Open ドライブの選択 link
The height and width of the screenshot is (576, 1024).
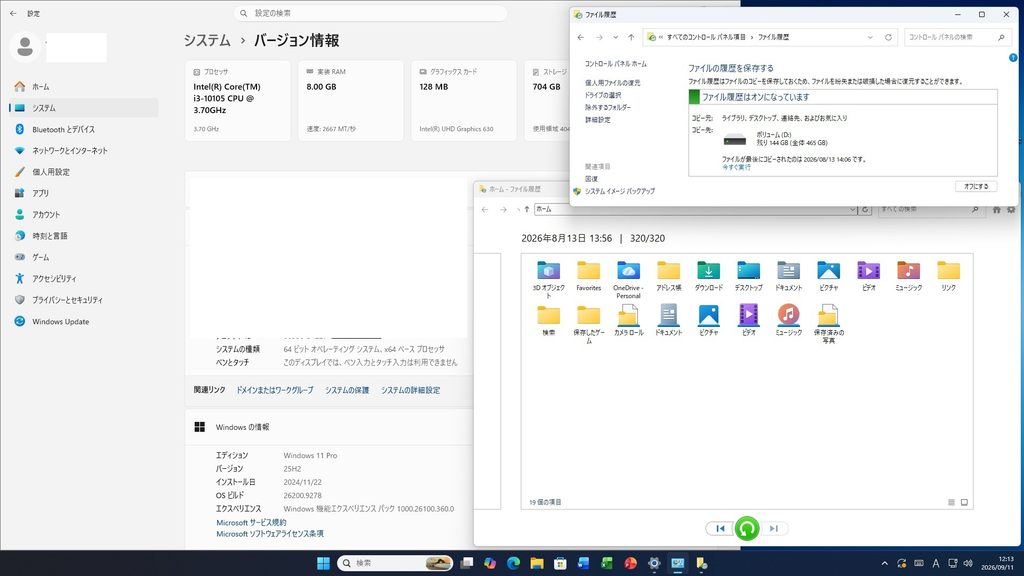point(603,95)
